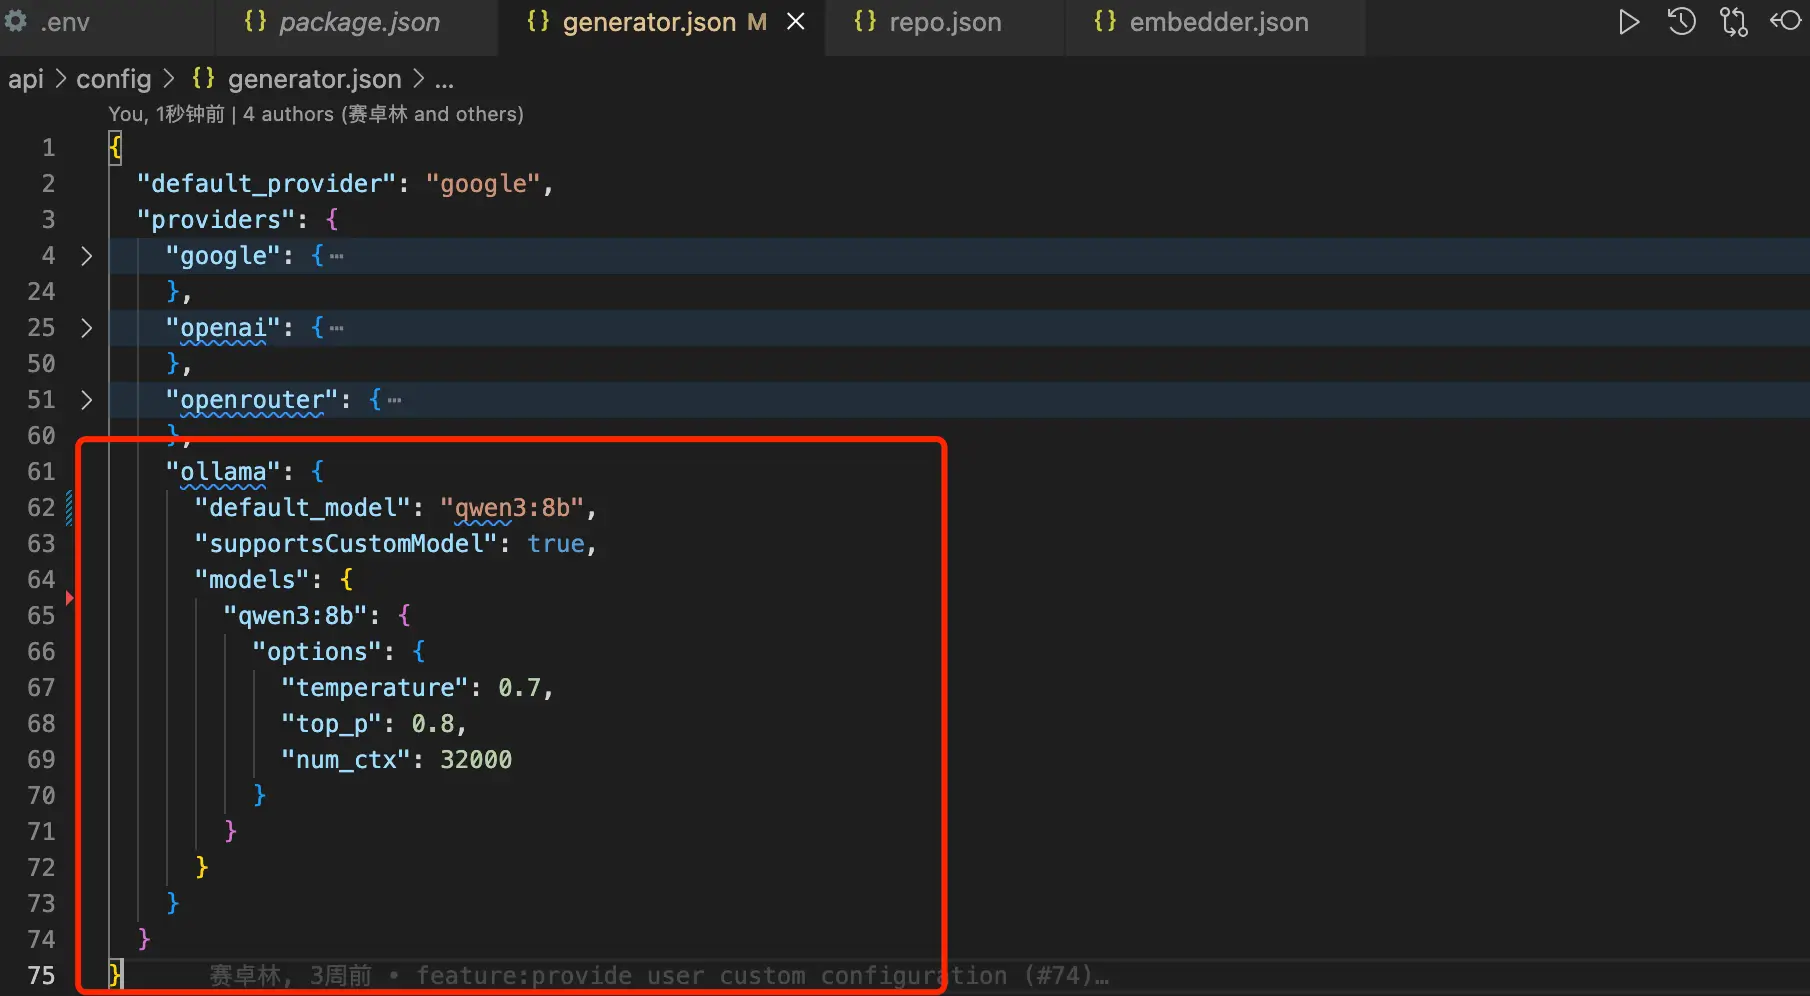Click the .env gear icon
1810x996 pixels.
[x=16, y=21]
